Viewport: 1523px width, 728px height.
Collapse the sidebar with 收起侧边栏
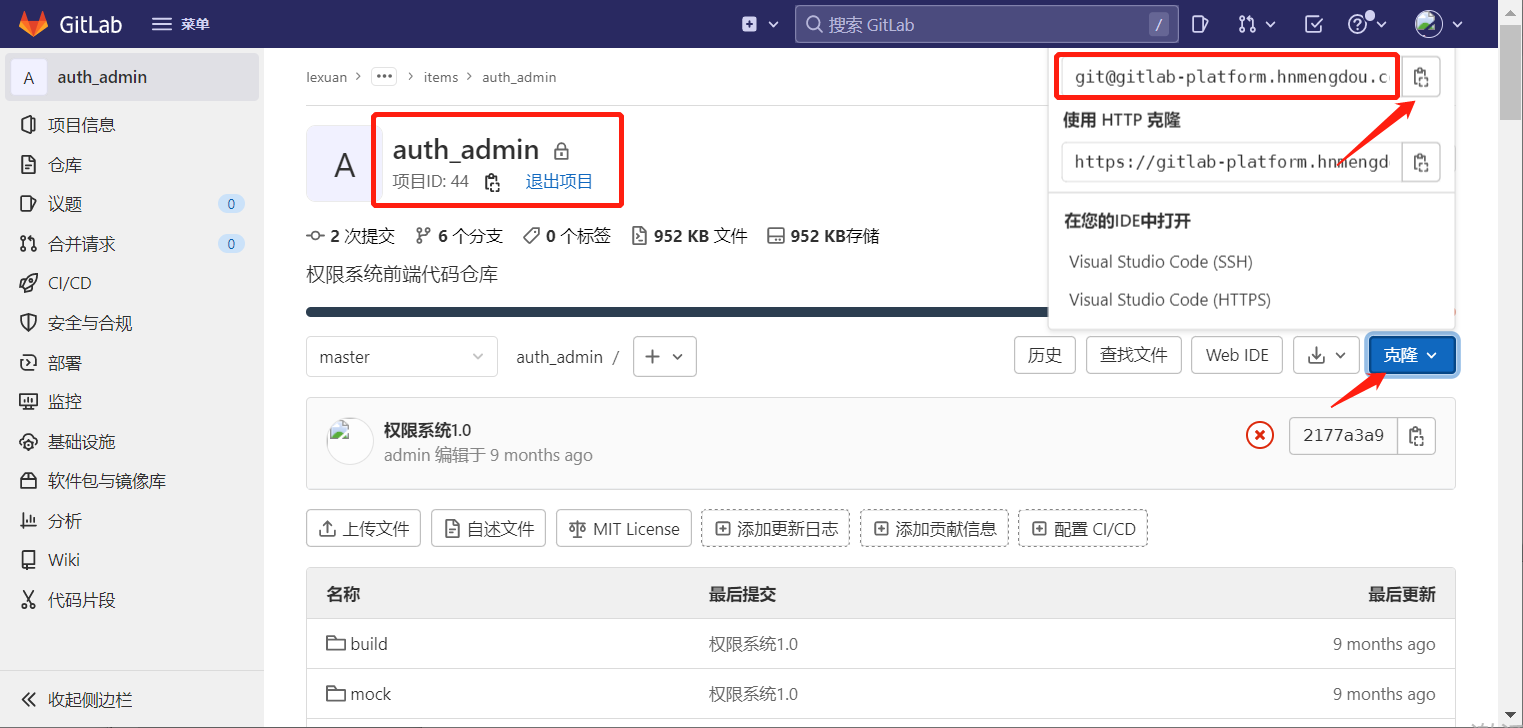(x=90, y=699)
